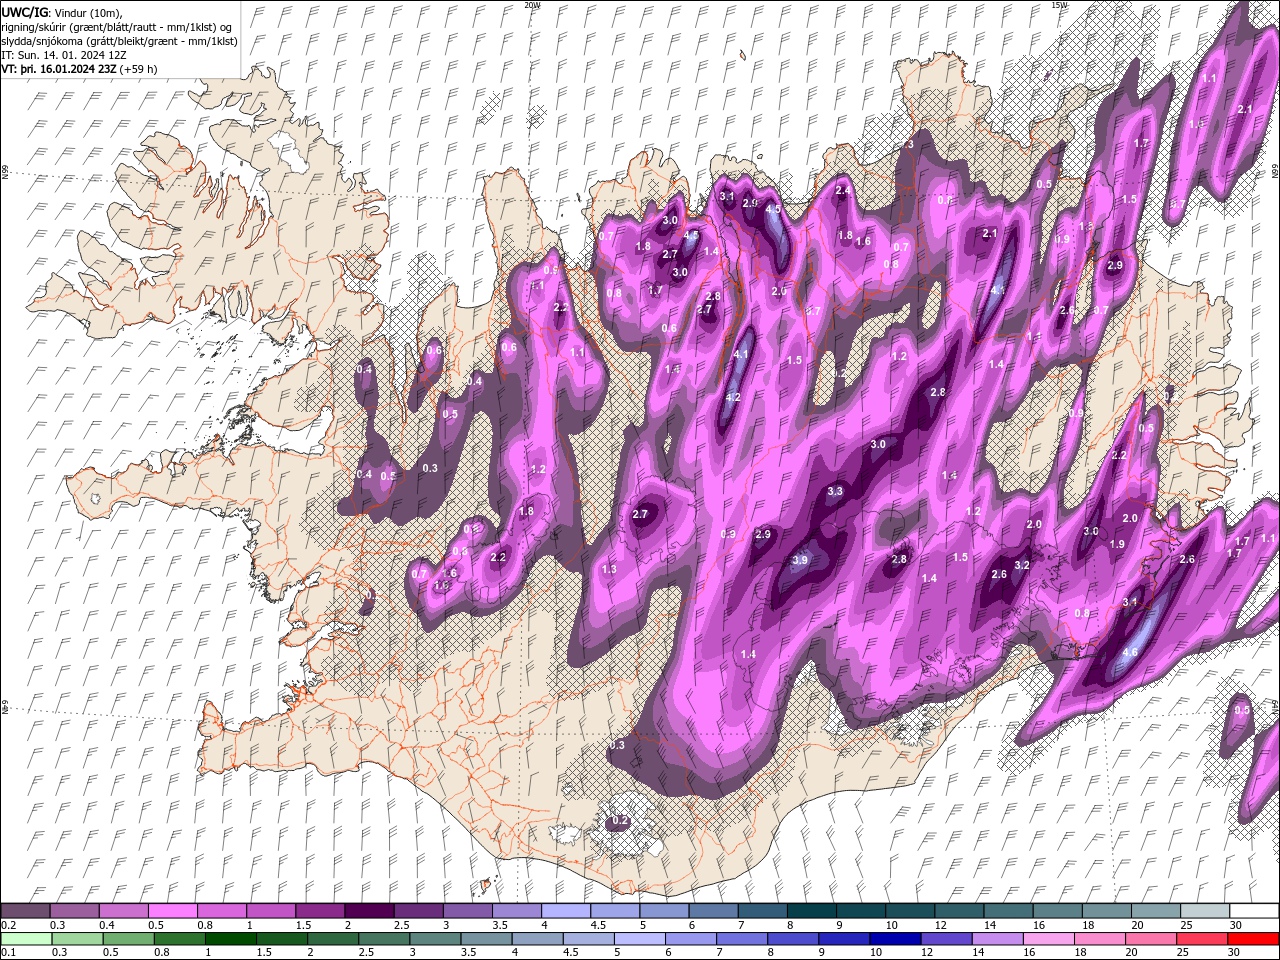
Task: Click the 4.6 snowfall value on the map
Action: coord(1131,653)
